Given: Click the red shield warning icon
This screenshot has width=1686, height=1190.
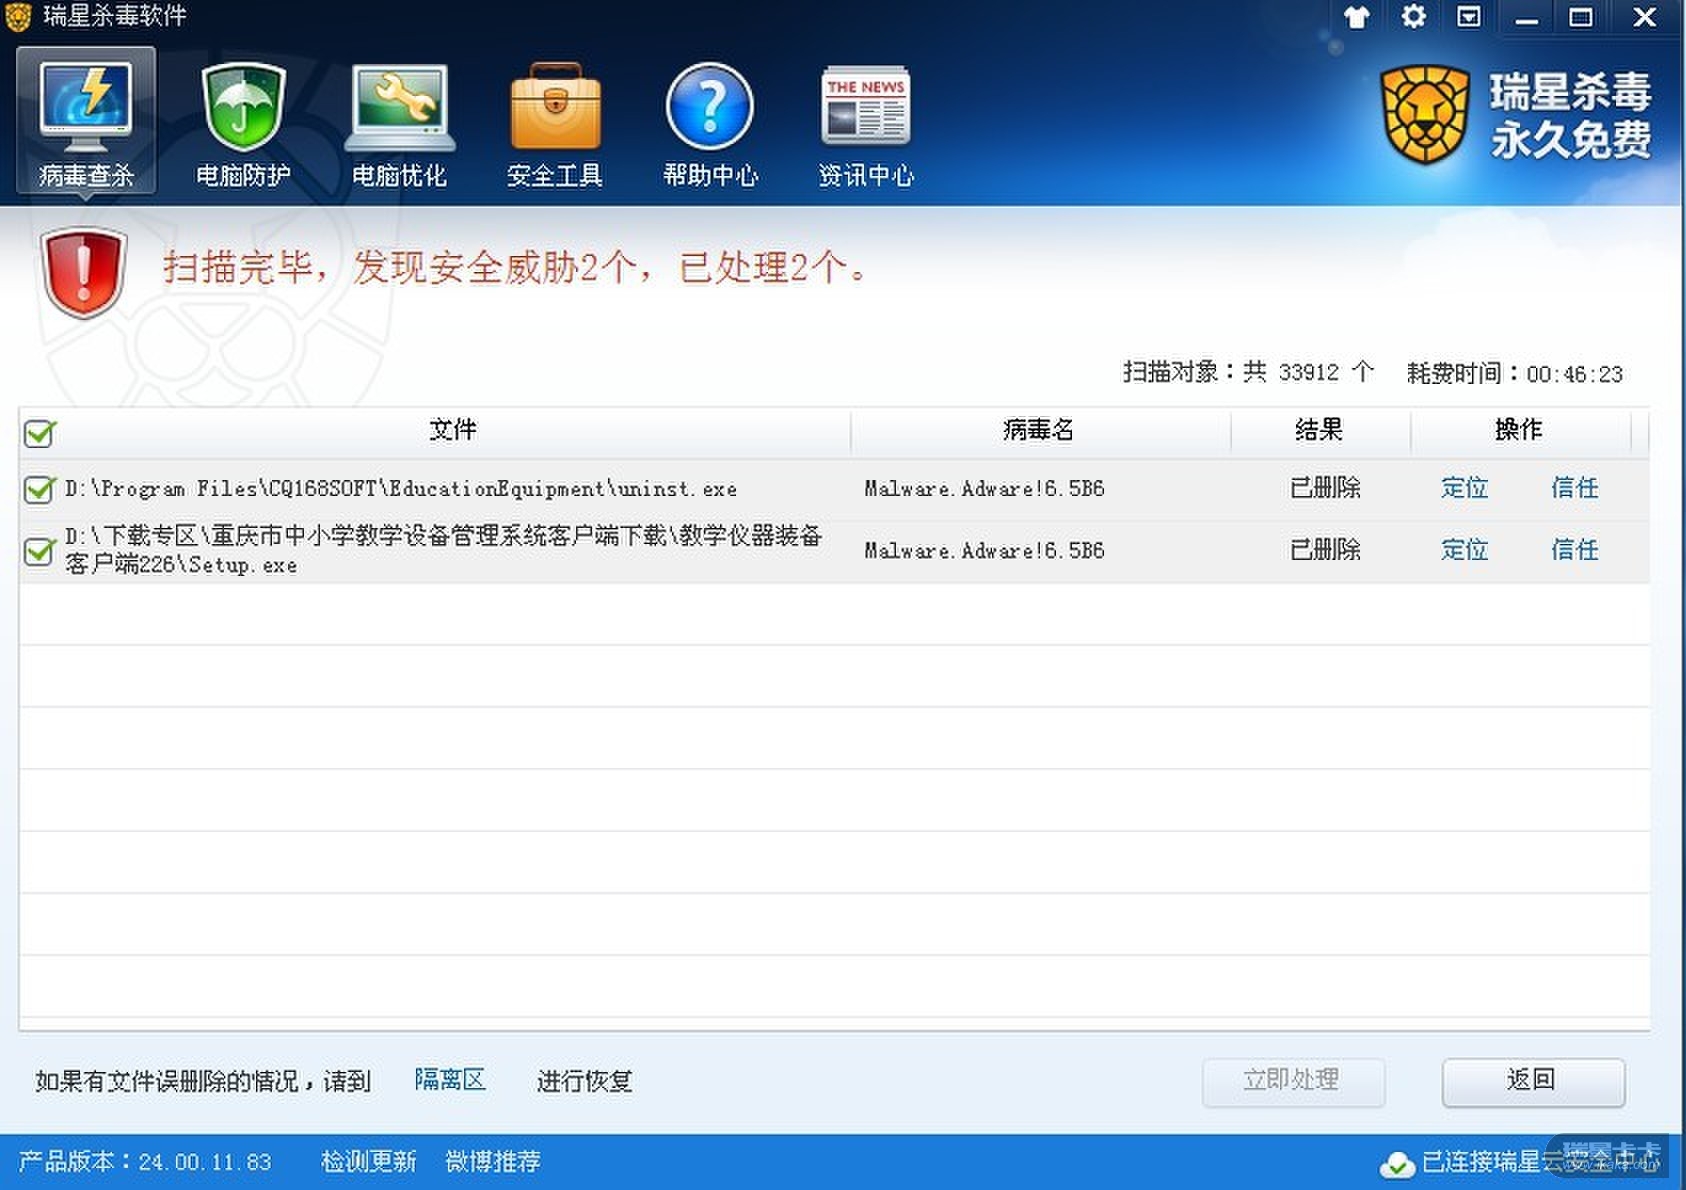Looking at the screenshot, I should pos(84,272).
